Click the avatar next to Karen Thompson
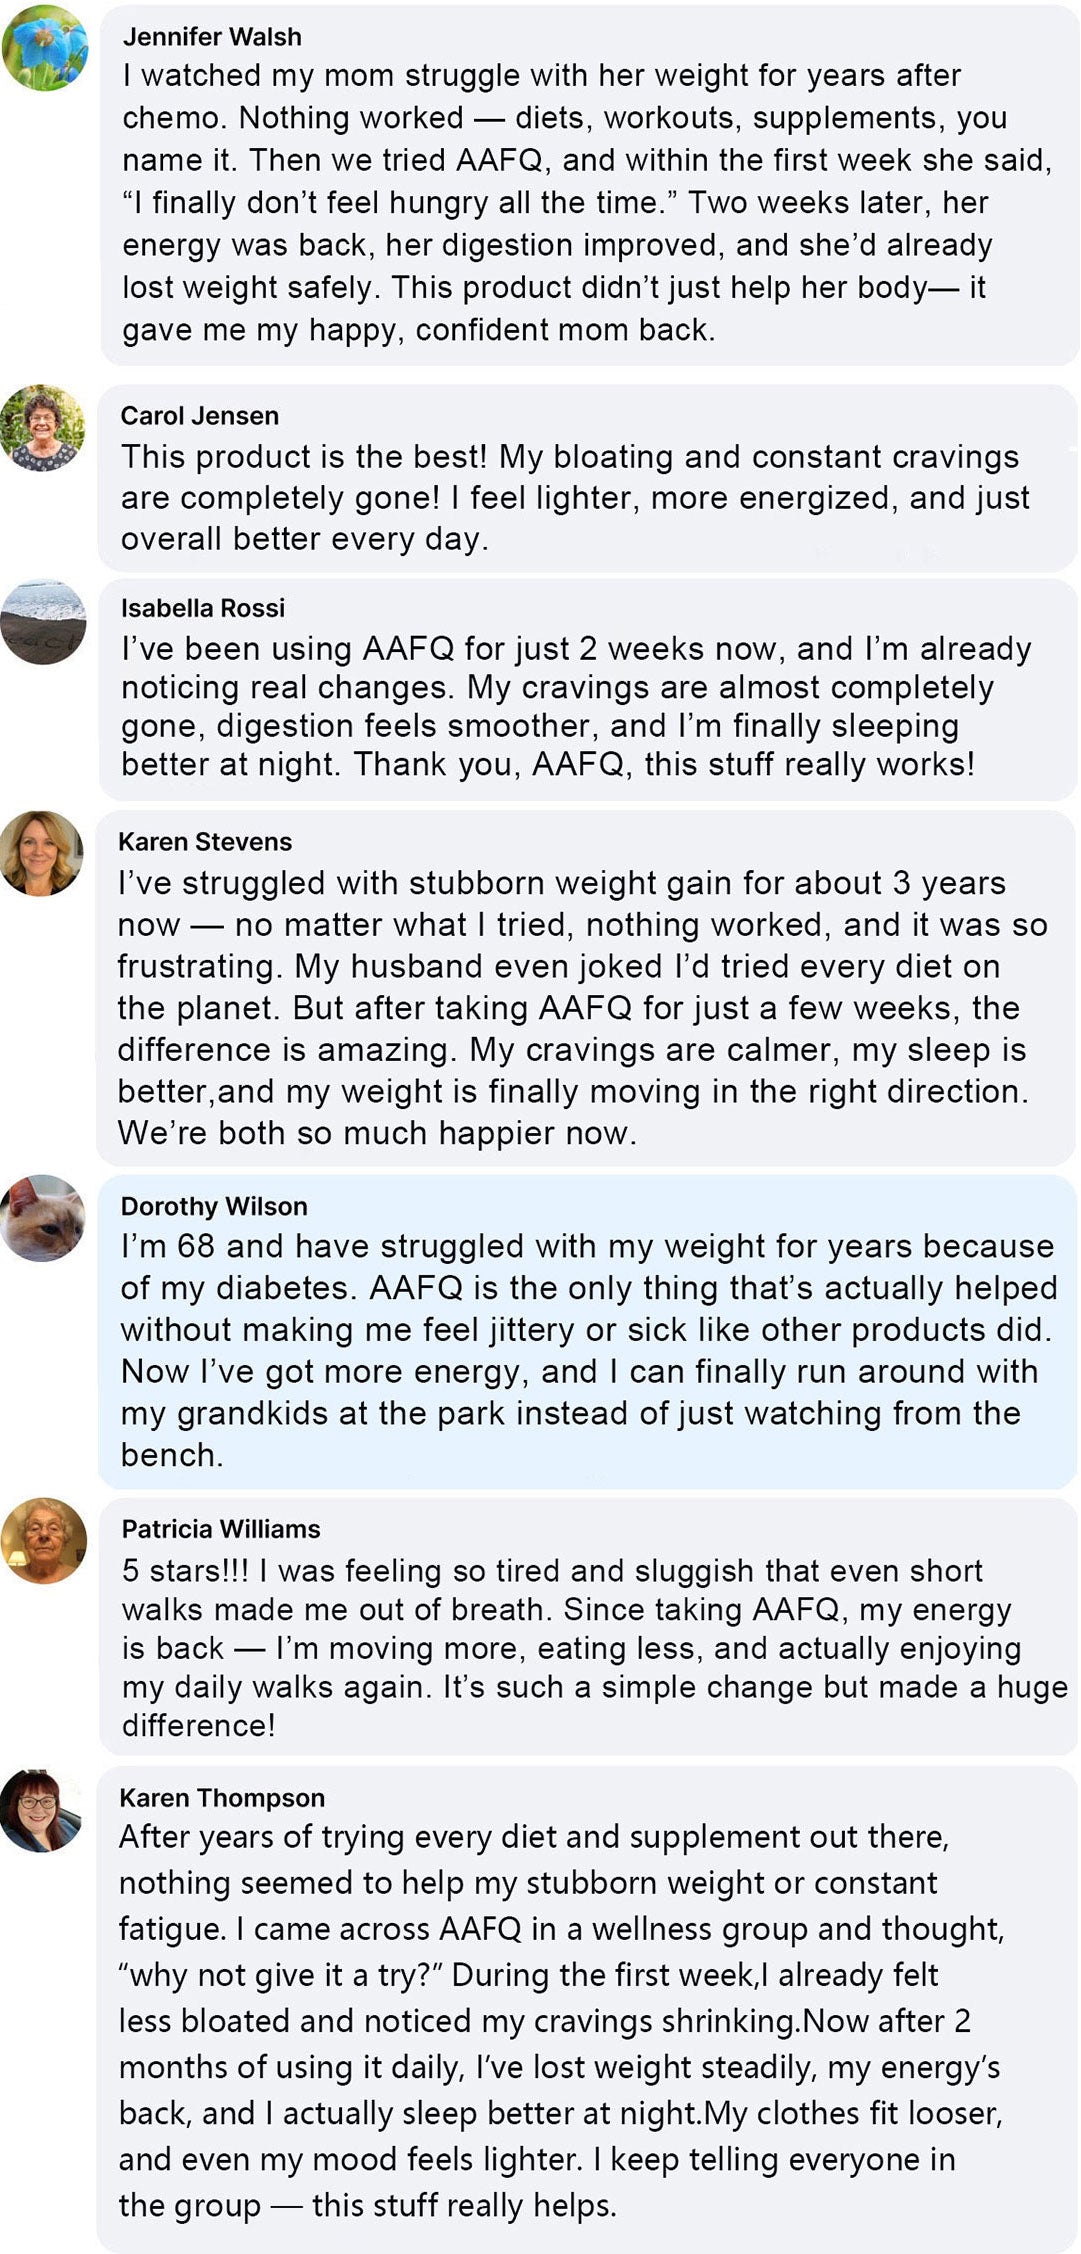 (x=42, y=1810)
